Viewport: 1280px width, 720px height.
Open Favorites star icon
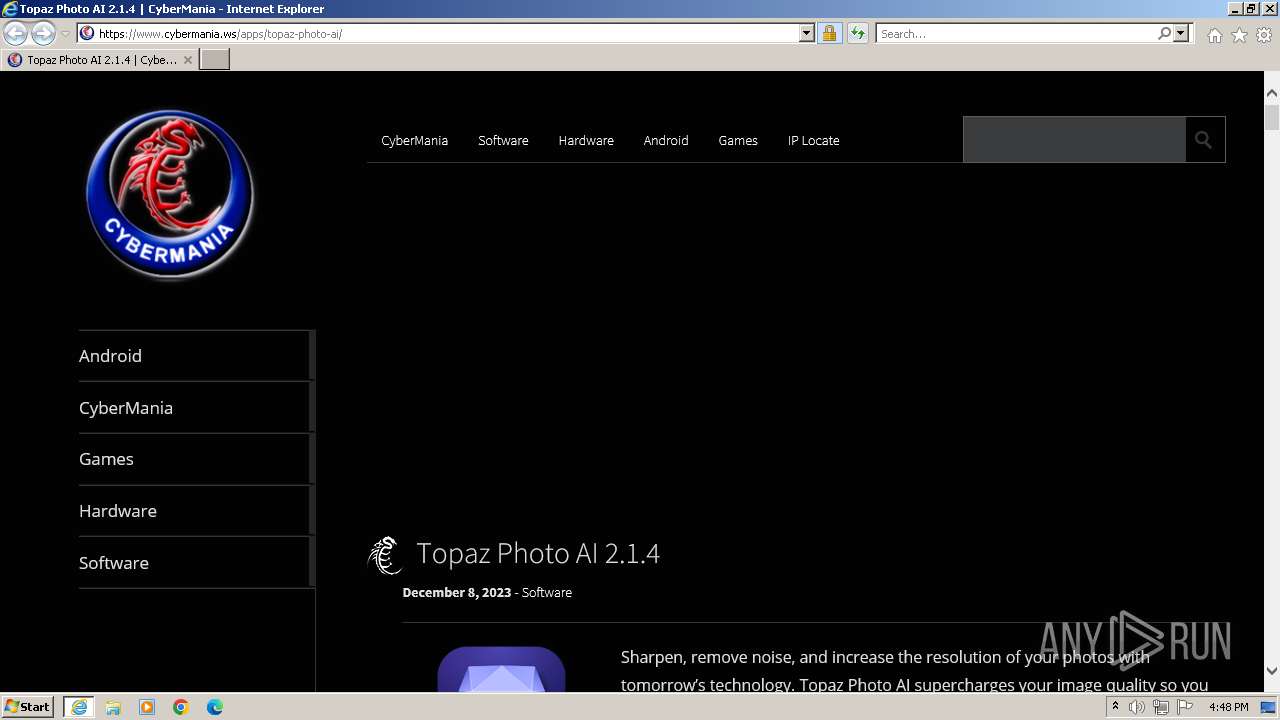pos(1239,35)
